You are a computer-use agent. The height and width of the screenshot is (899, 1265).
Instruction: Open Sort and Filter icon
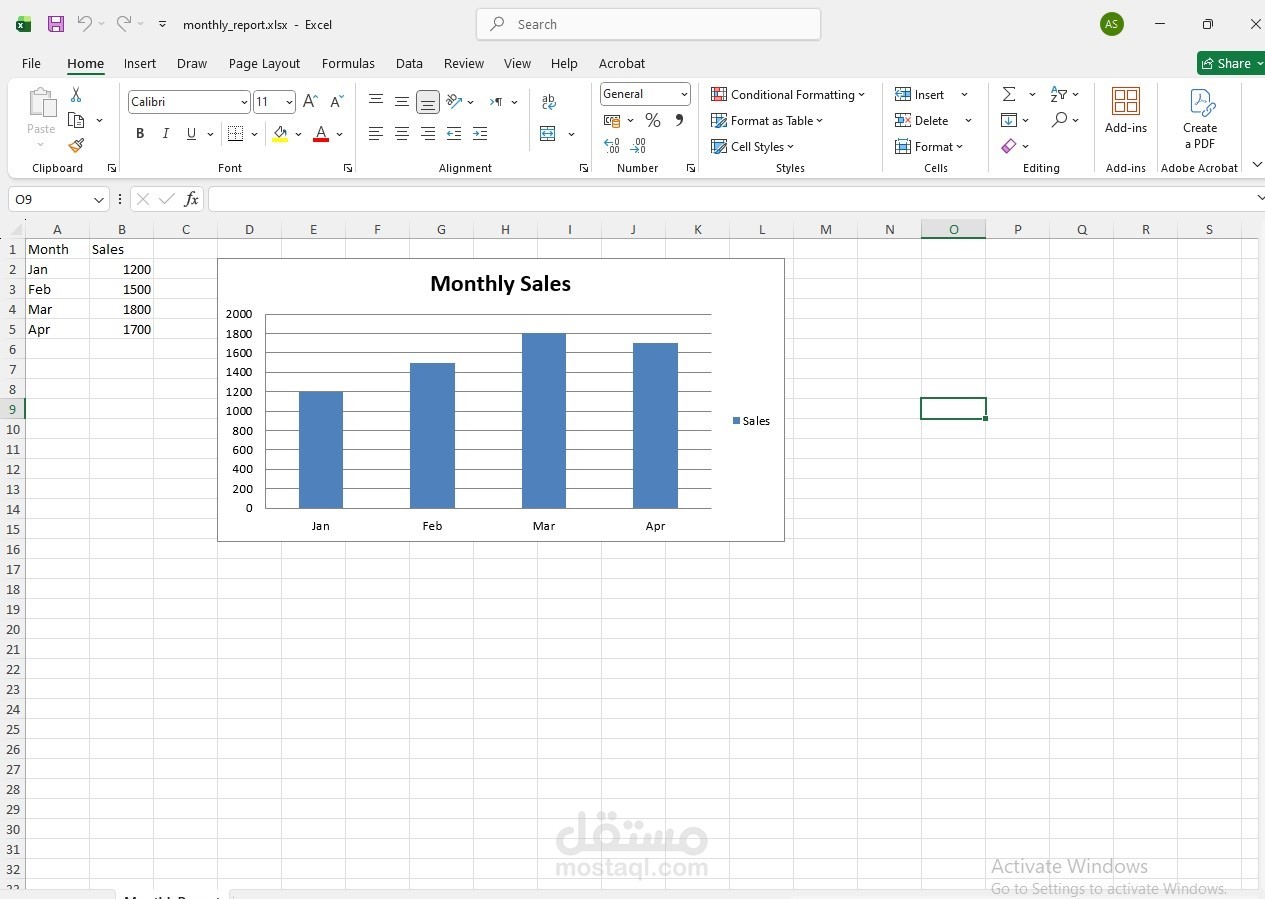click(1059, 94)
